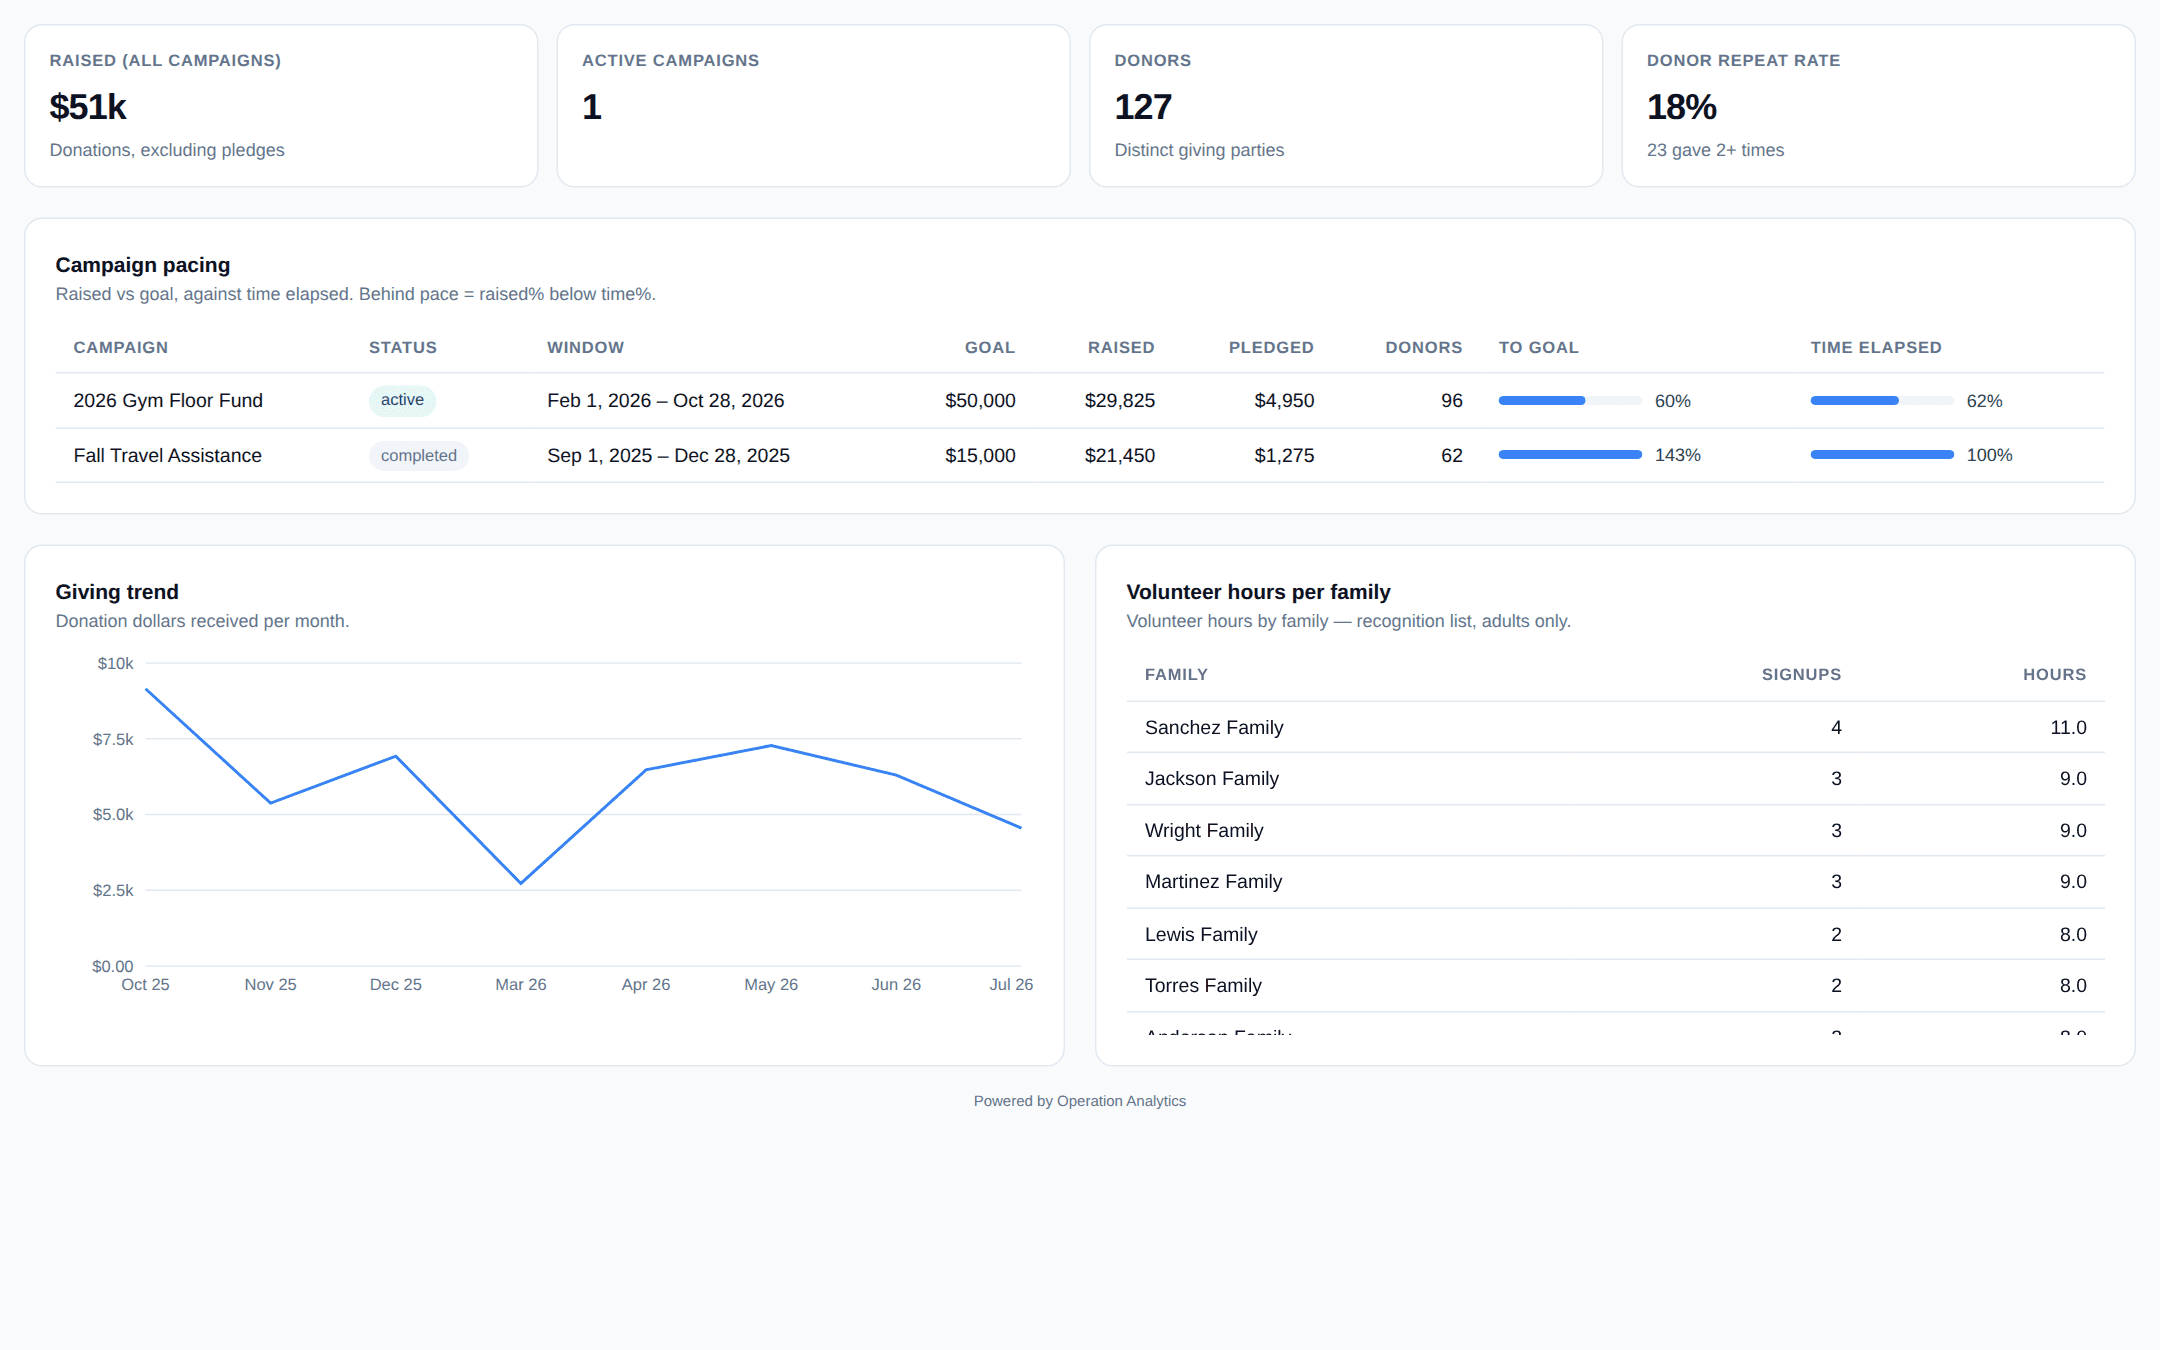2160x1350 pixels.
Task: Click the Campaign column header
Action: tap(121, 347)
